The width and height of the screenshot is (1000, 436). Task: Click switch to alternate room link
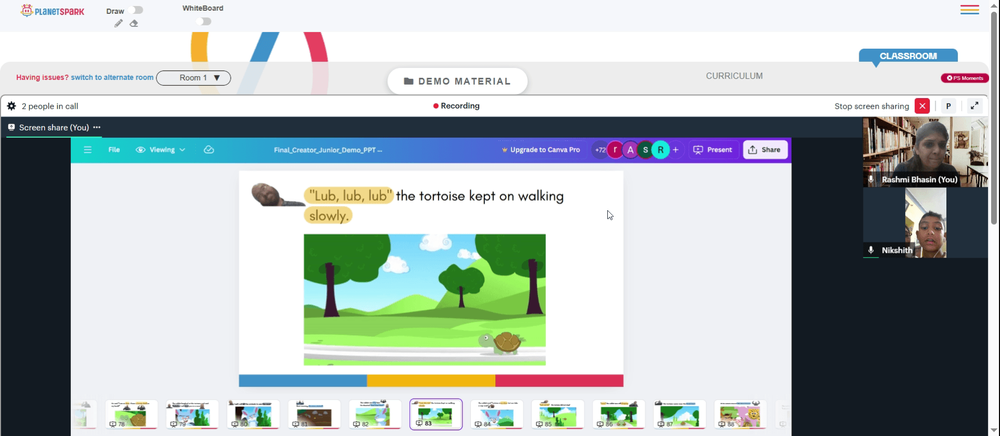(112, 78)
